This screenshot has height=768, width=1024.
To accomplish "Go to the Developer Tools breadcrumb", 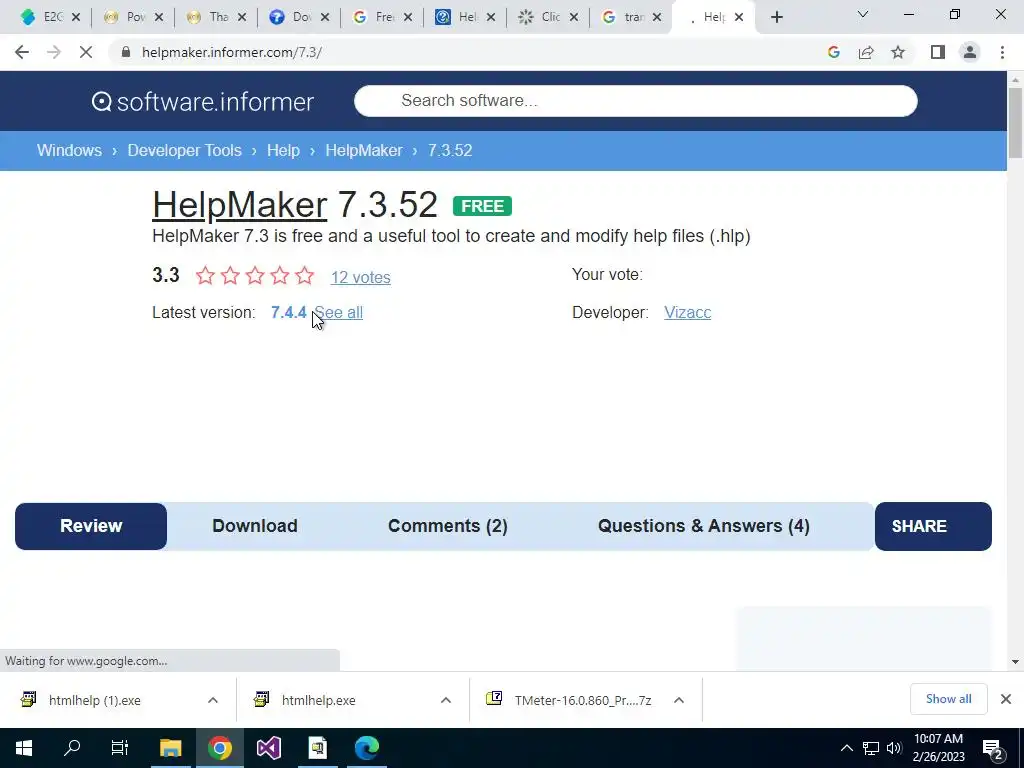I will click(184, 150).
